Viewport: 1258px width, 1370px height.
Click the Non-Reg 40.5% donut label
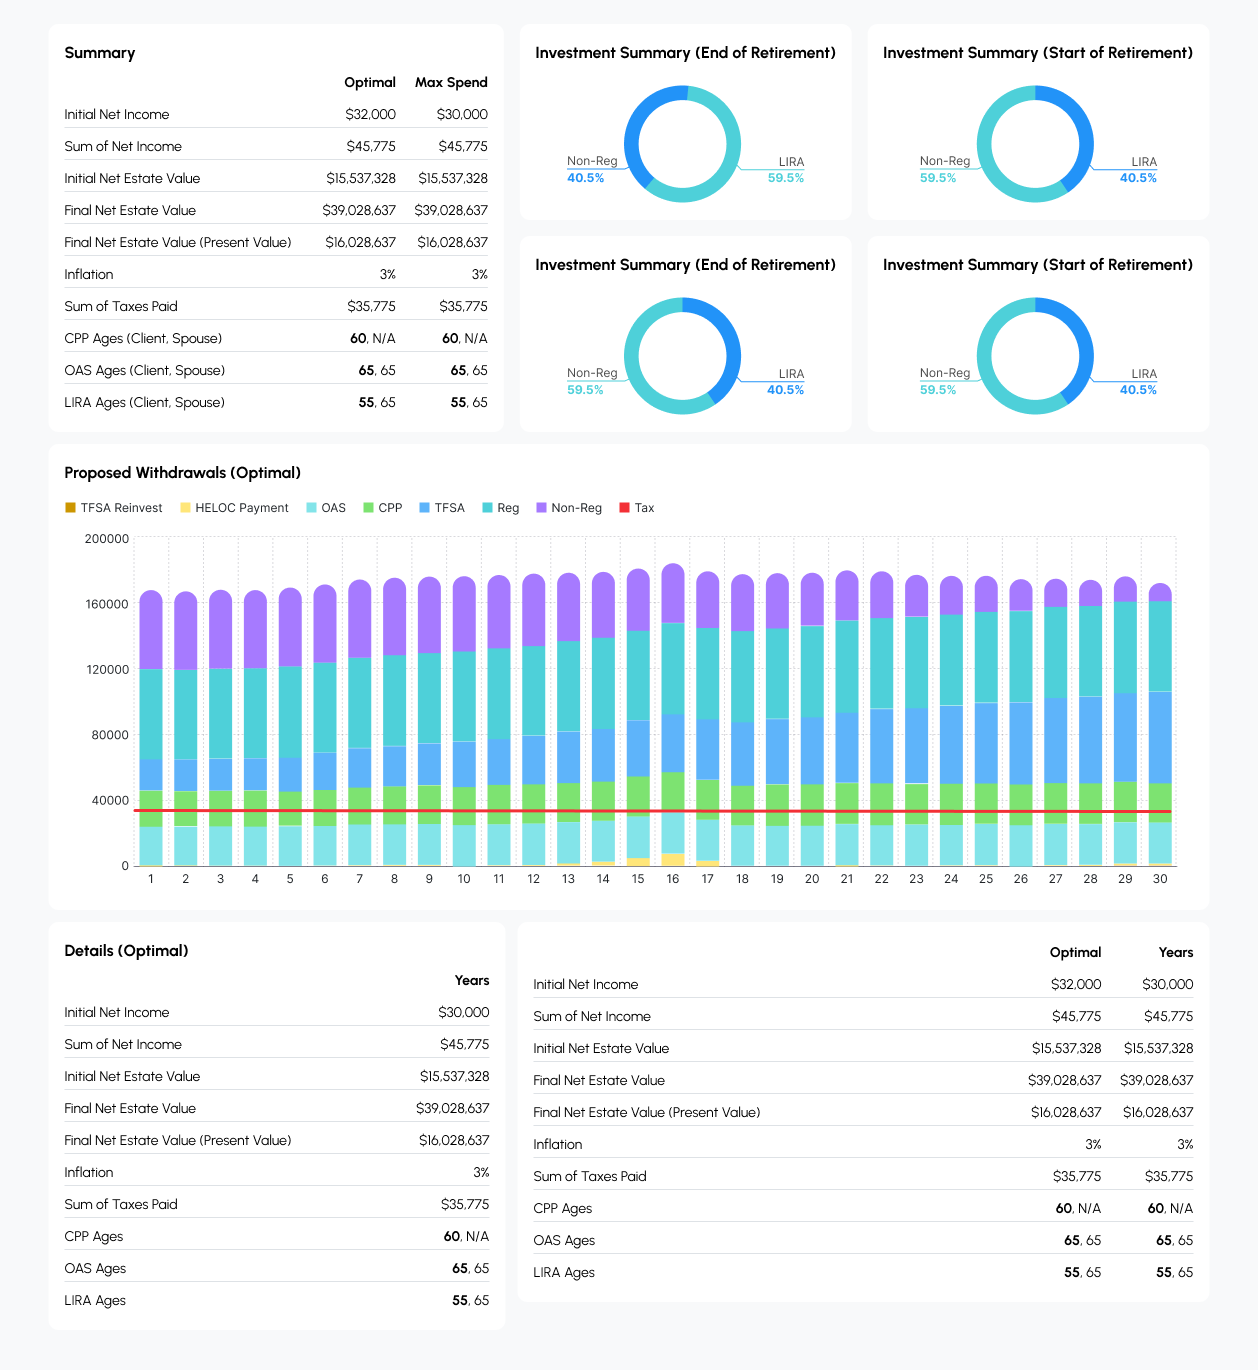coord(592,170)
